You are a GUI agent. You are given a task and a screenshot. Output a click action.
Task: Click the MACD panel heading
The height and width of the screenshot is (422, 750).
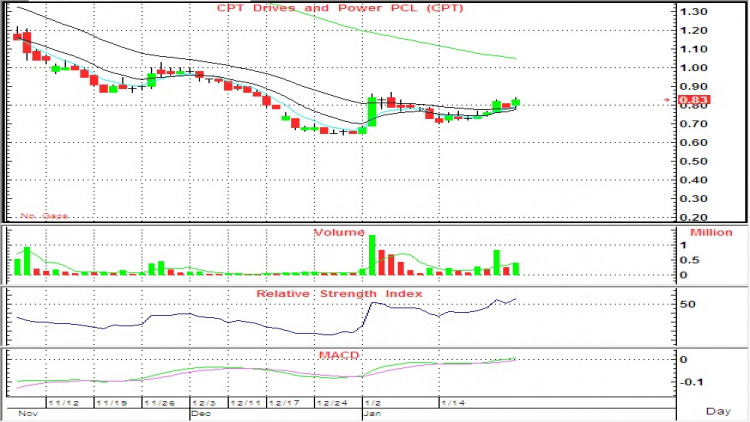[339, 355]
